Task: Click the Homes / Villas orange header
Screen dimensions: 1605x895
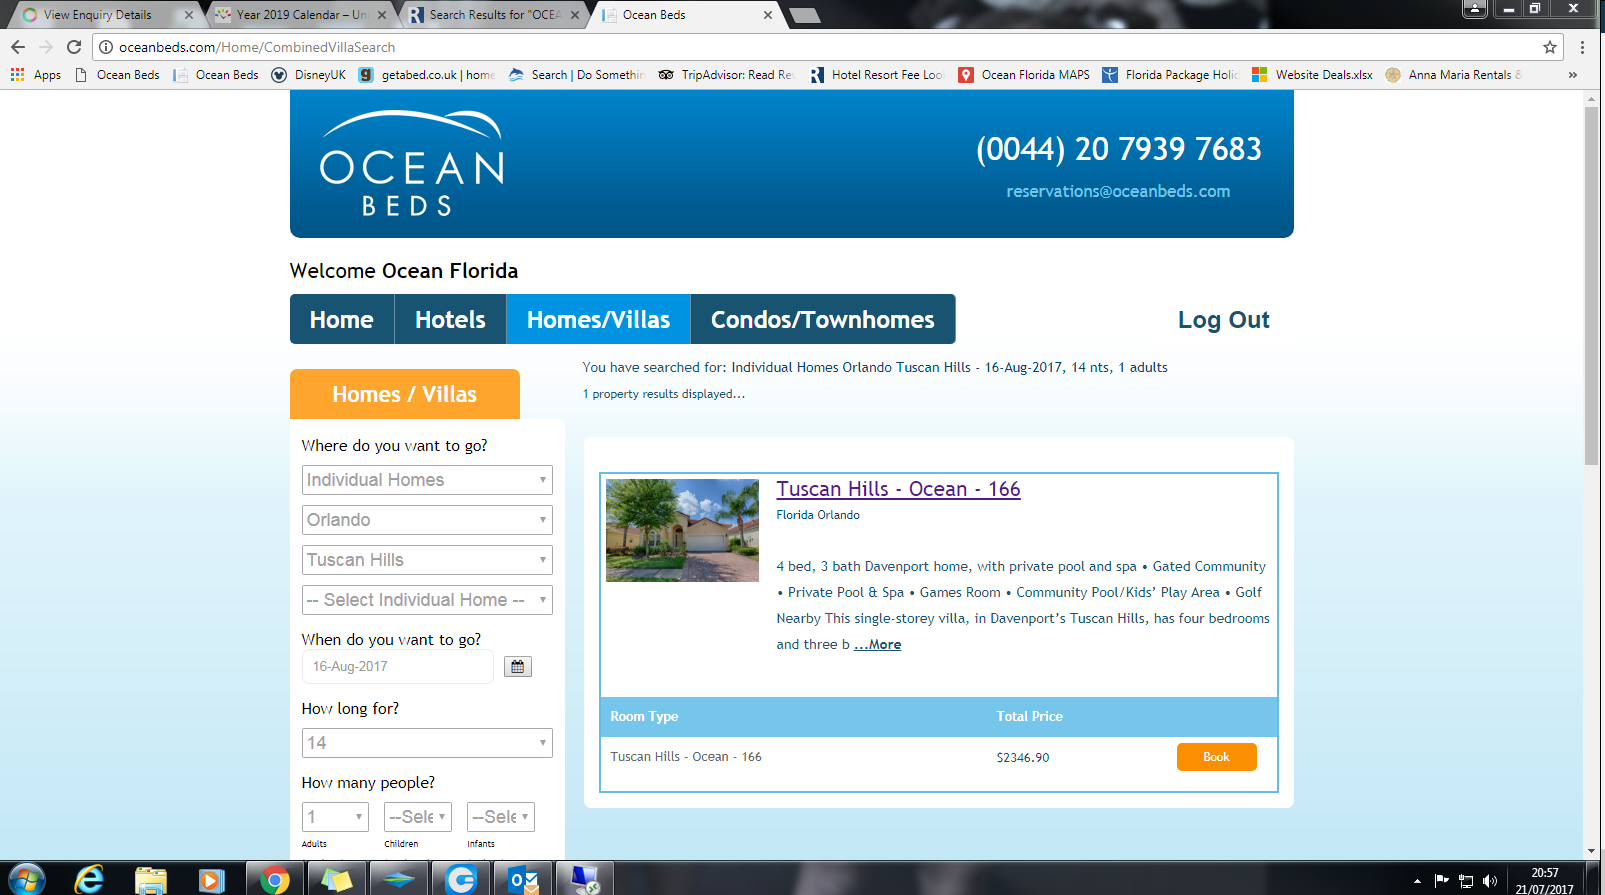Action: pyautogui.click(x=405, y=394)
